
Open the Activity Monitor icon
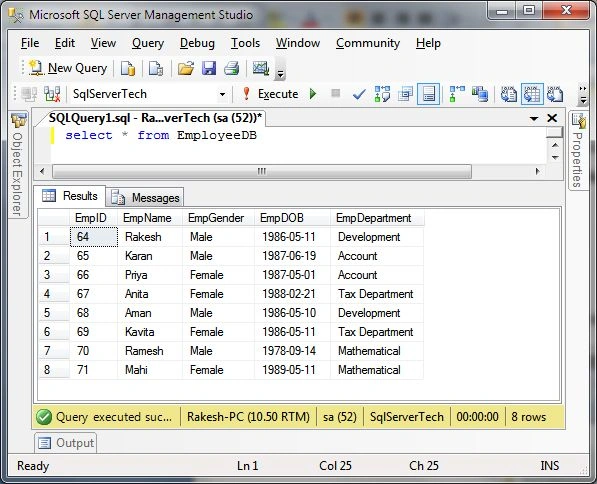[x=261, y=69]
